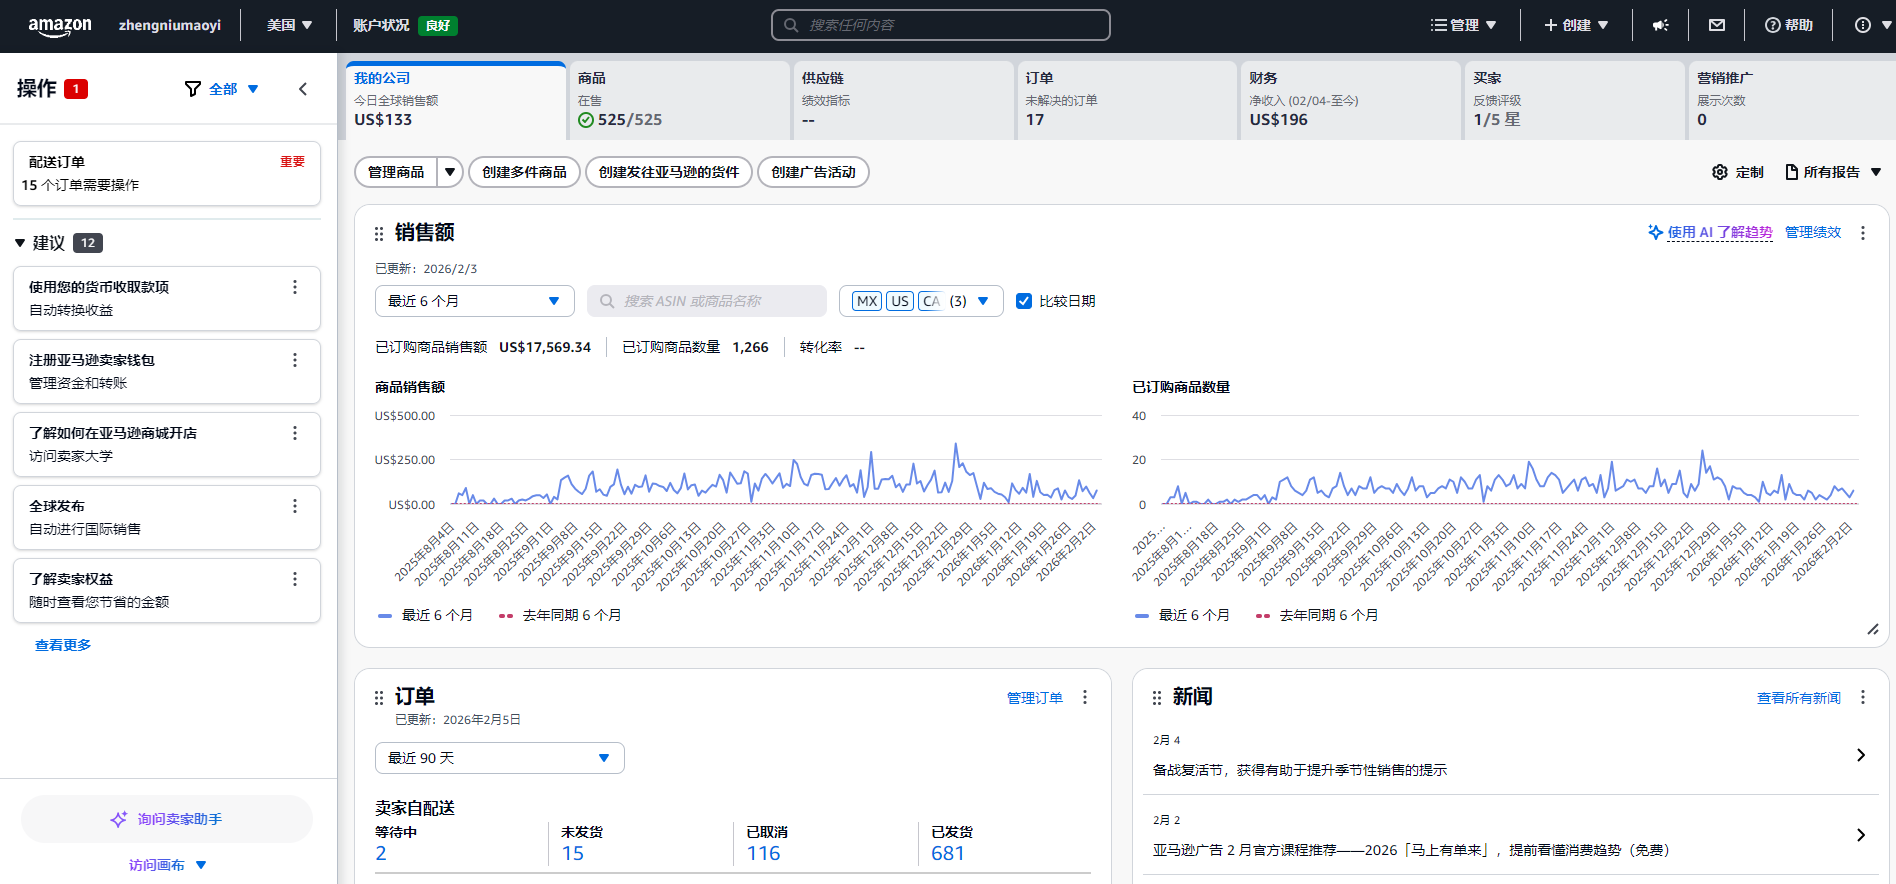Uncheck the 比较日期 checkbox
This screenshot has width=1896, height=884.
tap(1024, 301)
